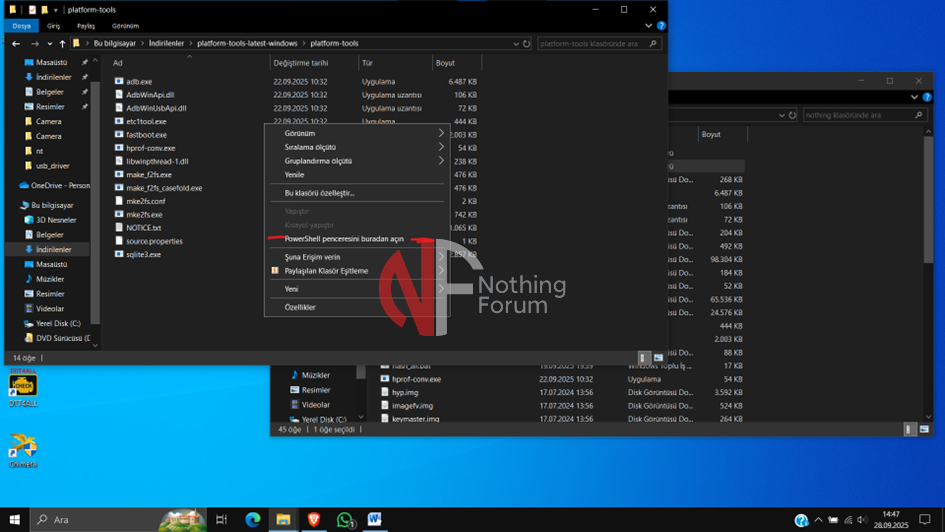Choose 'PowerShell penceresini buradan açın' from context menu
The height and width of the screenshot is (532, 945).
(x=344, y=239)
